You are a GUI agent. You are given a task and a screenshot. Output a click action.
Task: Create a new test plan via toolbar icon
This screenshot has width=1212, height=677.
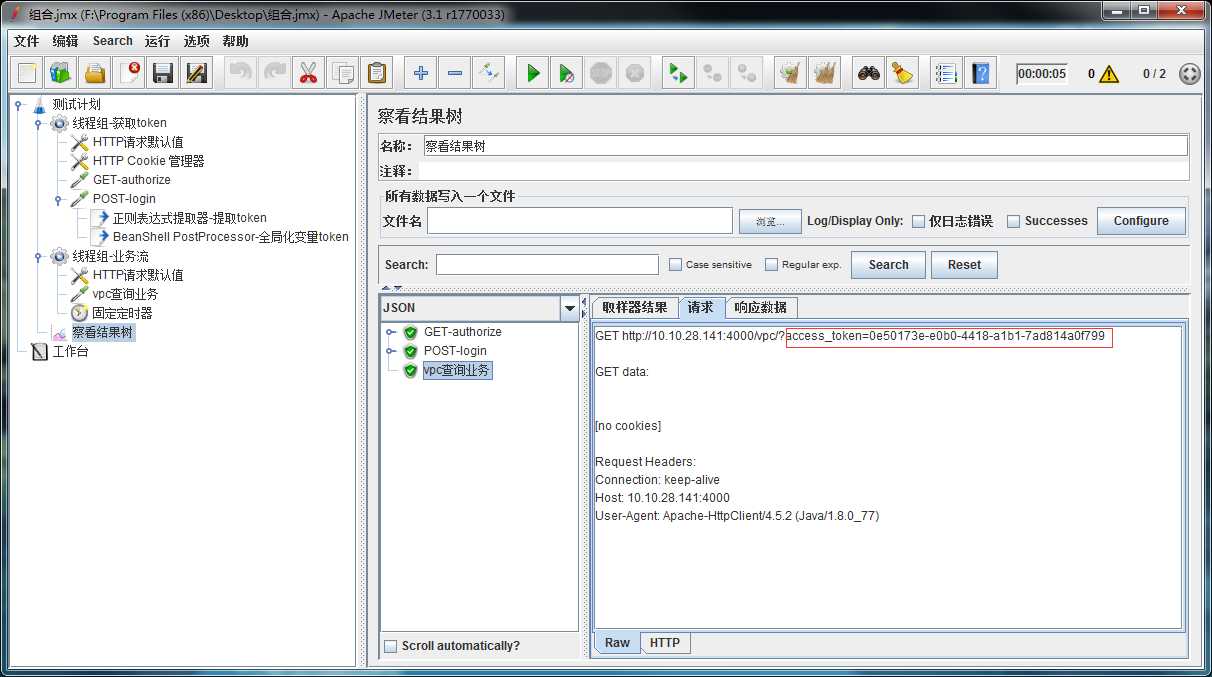(27, 73)
